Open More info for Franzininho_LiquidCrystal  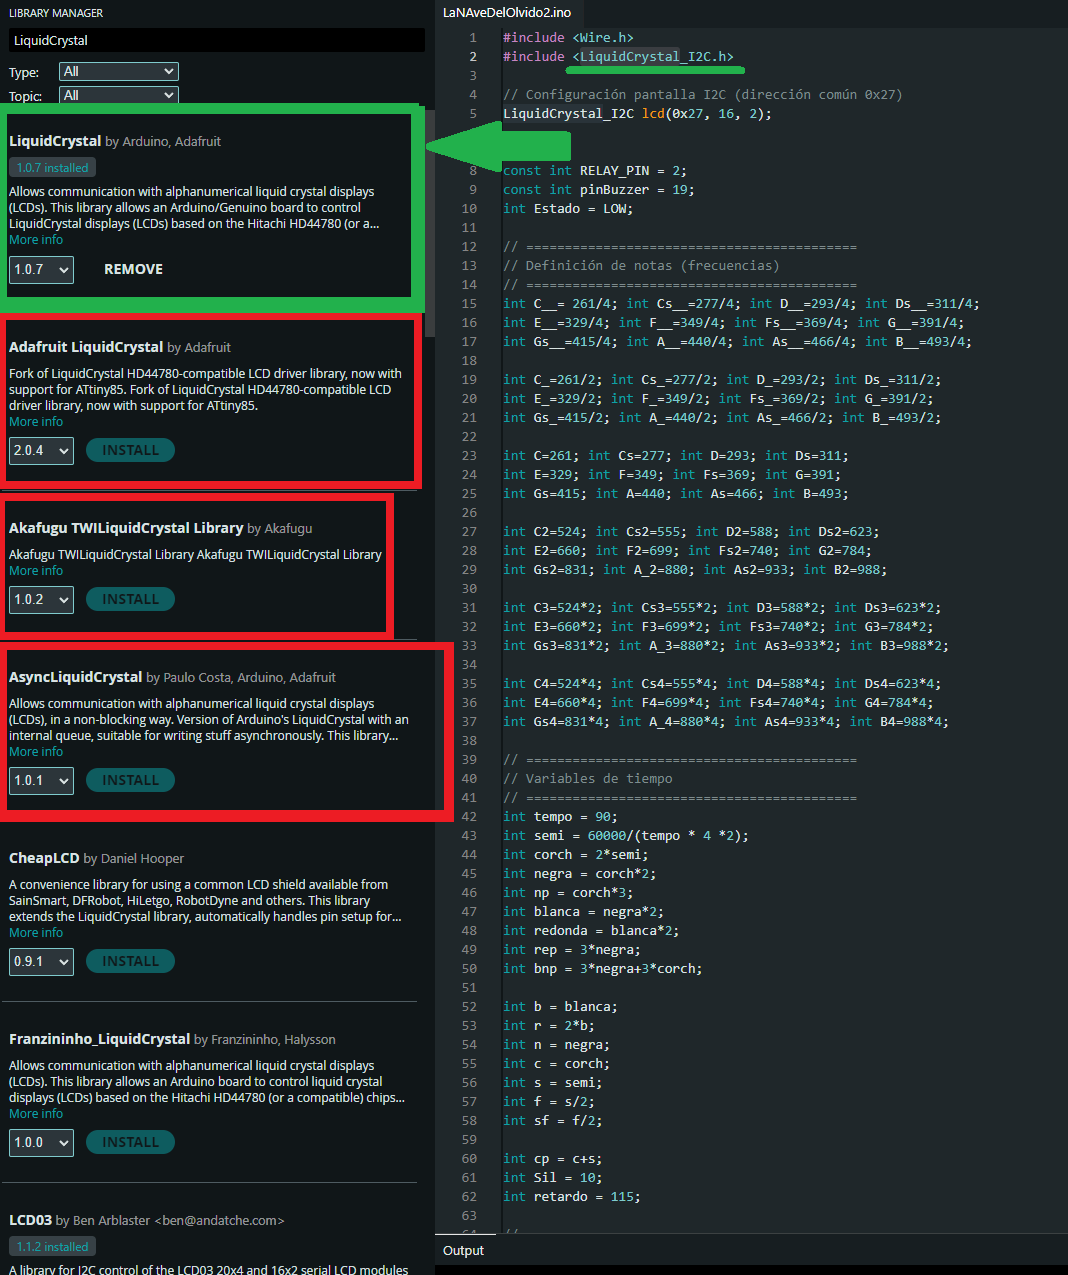click(x=36, y=1114)
